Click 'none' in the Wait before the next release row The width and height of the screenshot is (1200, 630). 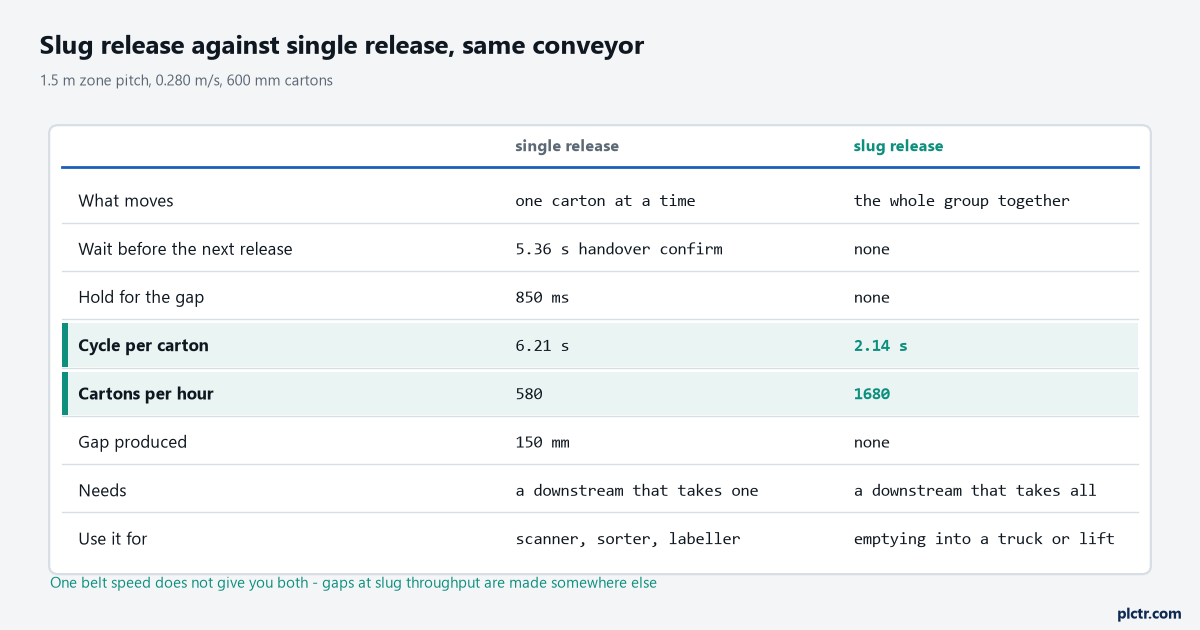click(871, 249)
